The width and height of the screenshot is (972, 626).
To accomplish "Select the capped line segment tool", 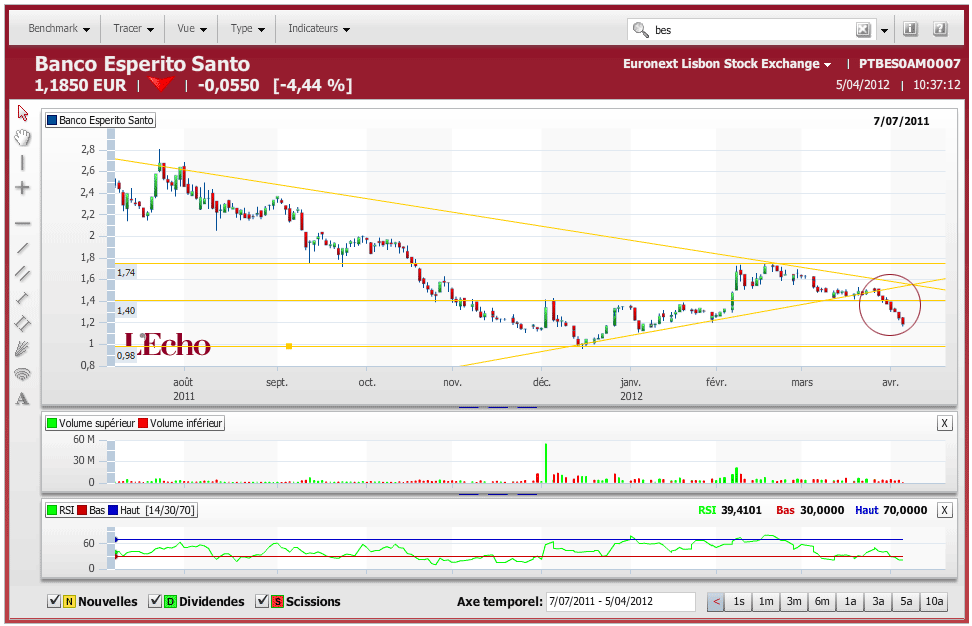I will (x=22, y=298).
